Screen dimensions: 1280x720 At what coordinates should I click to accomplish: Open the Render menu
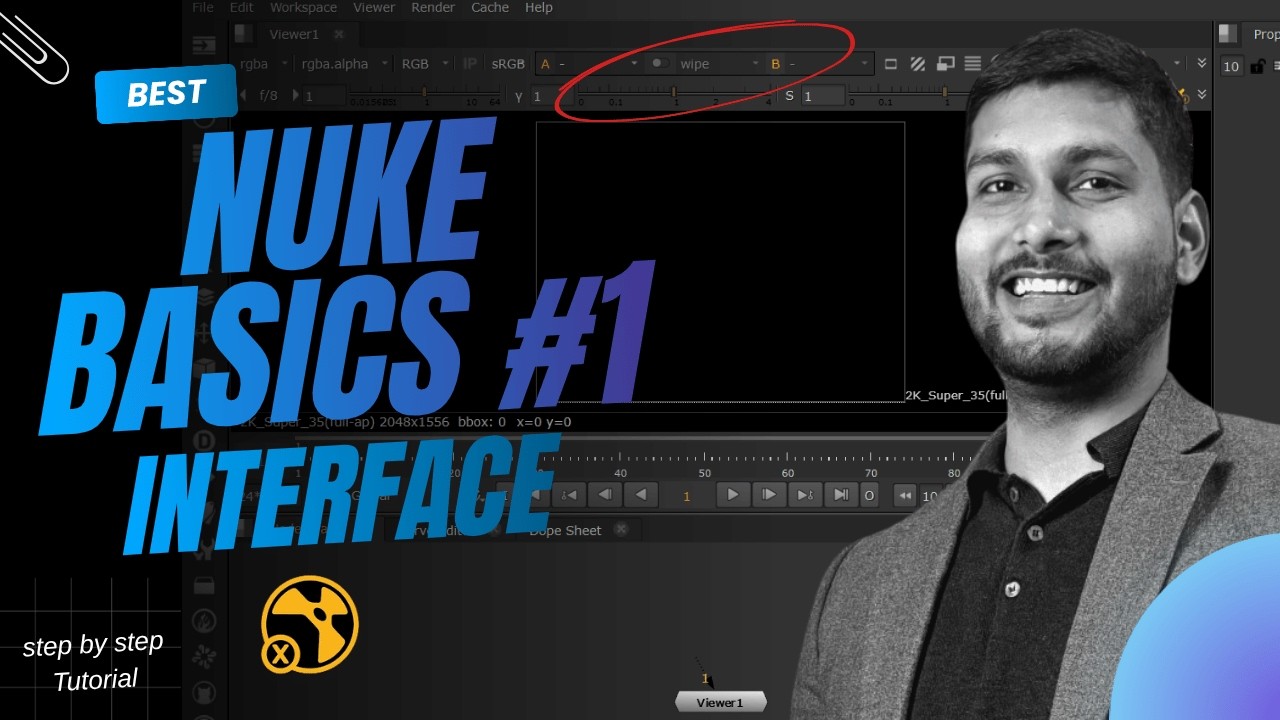click(x=433, y=7)
